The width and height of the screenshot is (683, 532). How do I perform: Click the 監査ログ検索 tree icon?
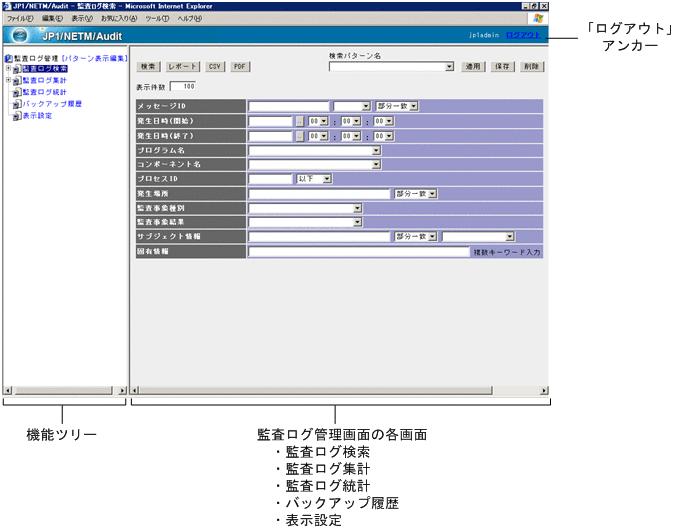point(16,69)
